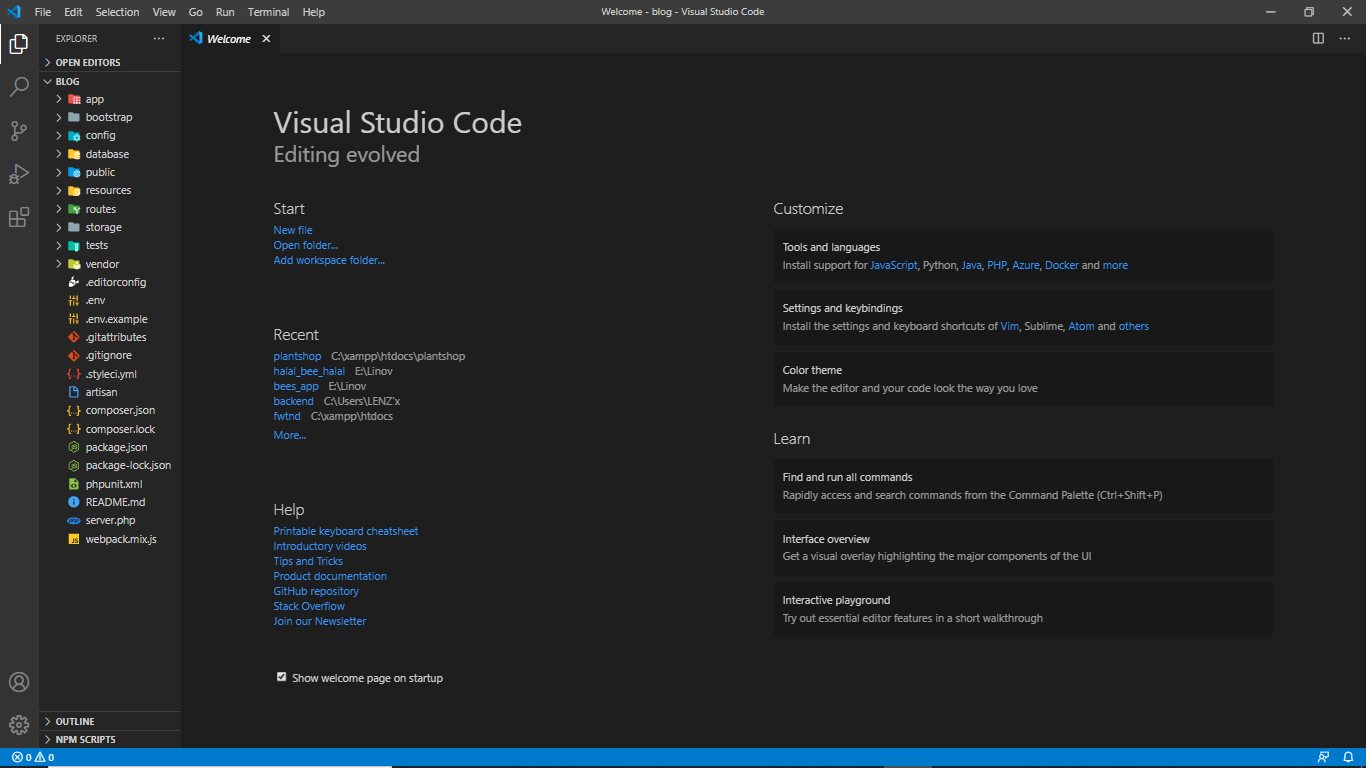Open the Run and Debug view

click(19, 174)
